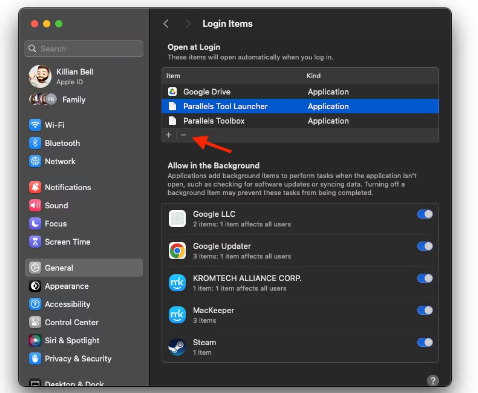Open Notifications settings label
The height and width of the screenshot is (393, 478).
[x=68, y=187]
